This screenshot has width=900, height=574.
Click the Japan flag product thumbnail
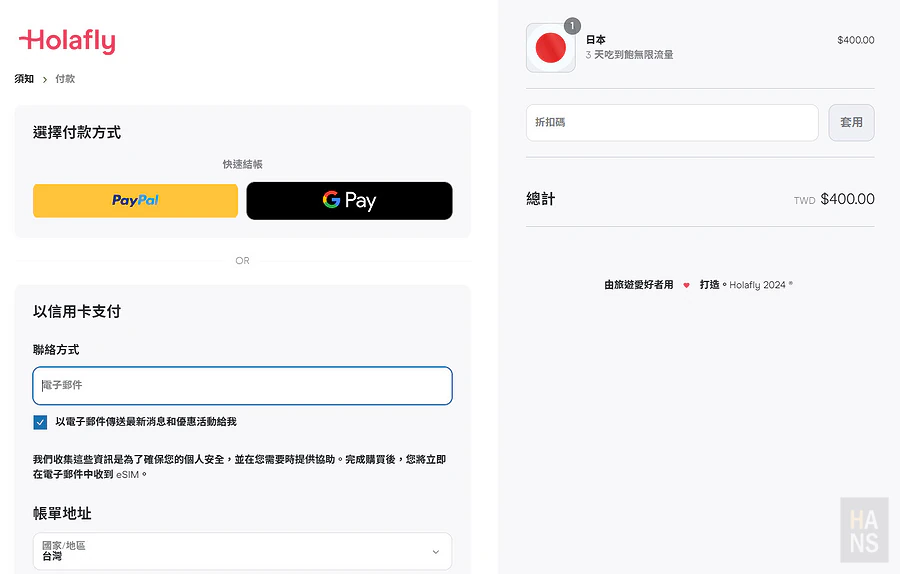(x=550, y=48)
